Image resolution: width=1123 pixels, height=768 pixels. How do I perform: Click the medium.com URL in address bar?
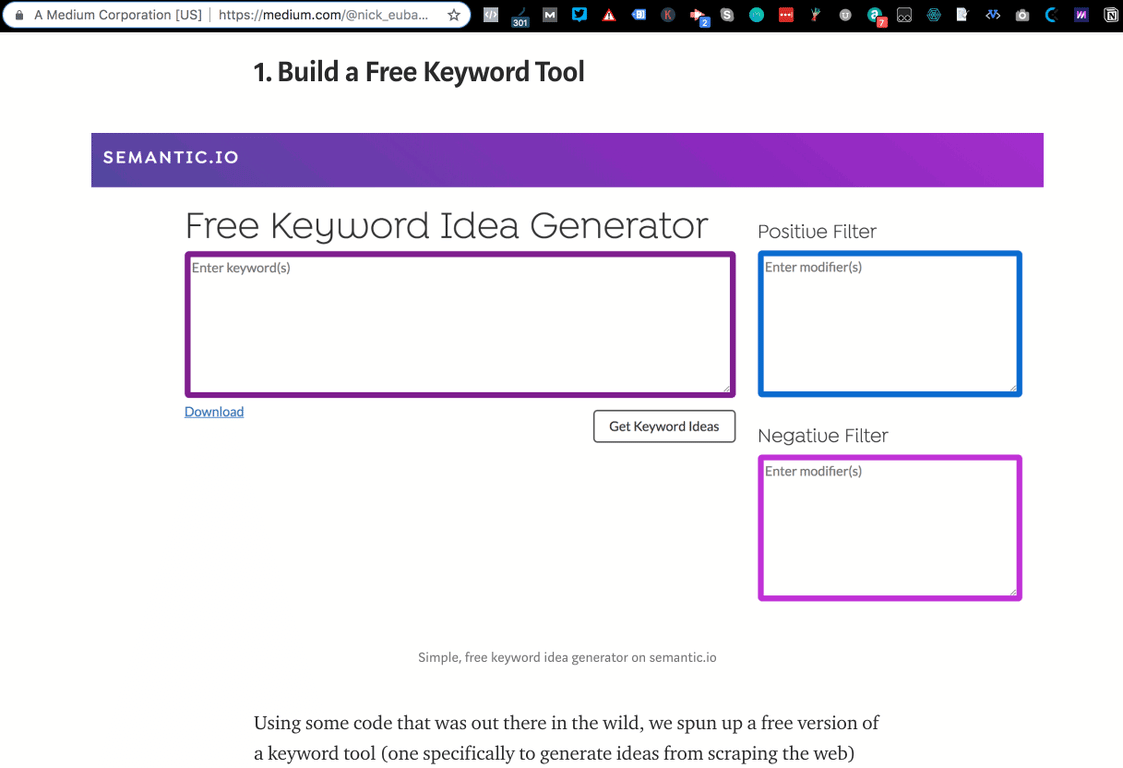323,15
